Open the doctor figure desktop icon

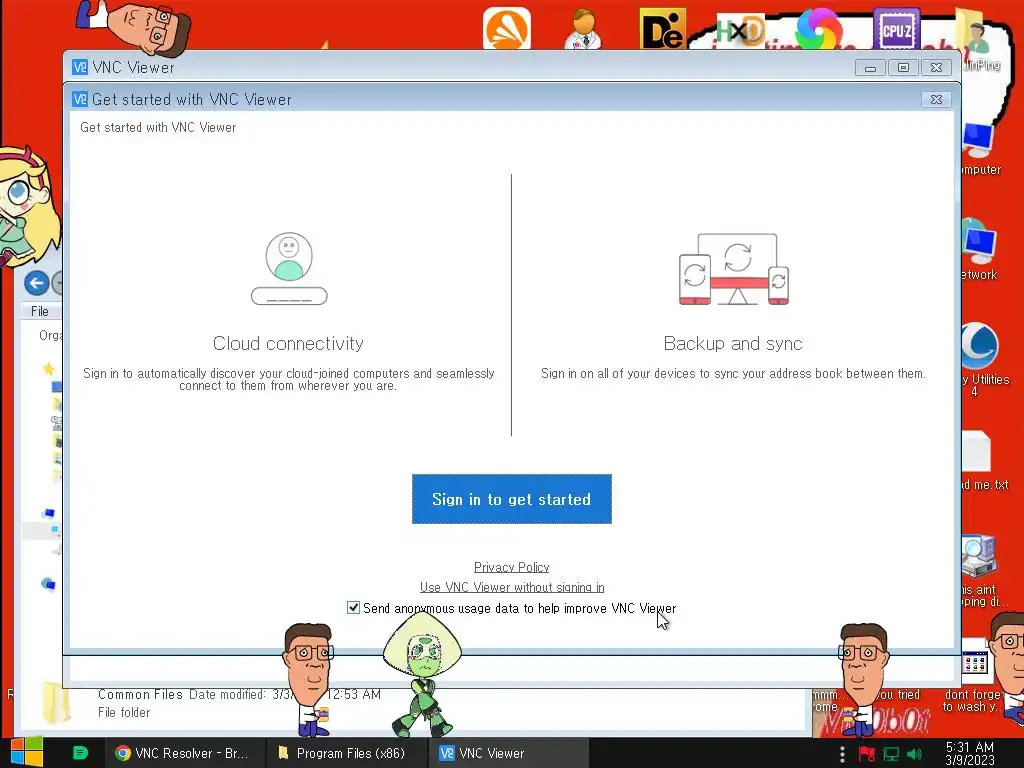[x=583, y=29]
